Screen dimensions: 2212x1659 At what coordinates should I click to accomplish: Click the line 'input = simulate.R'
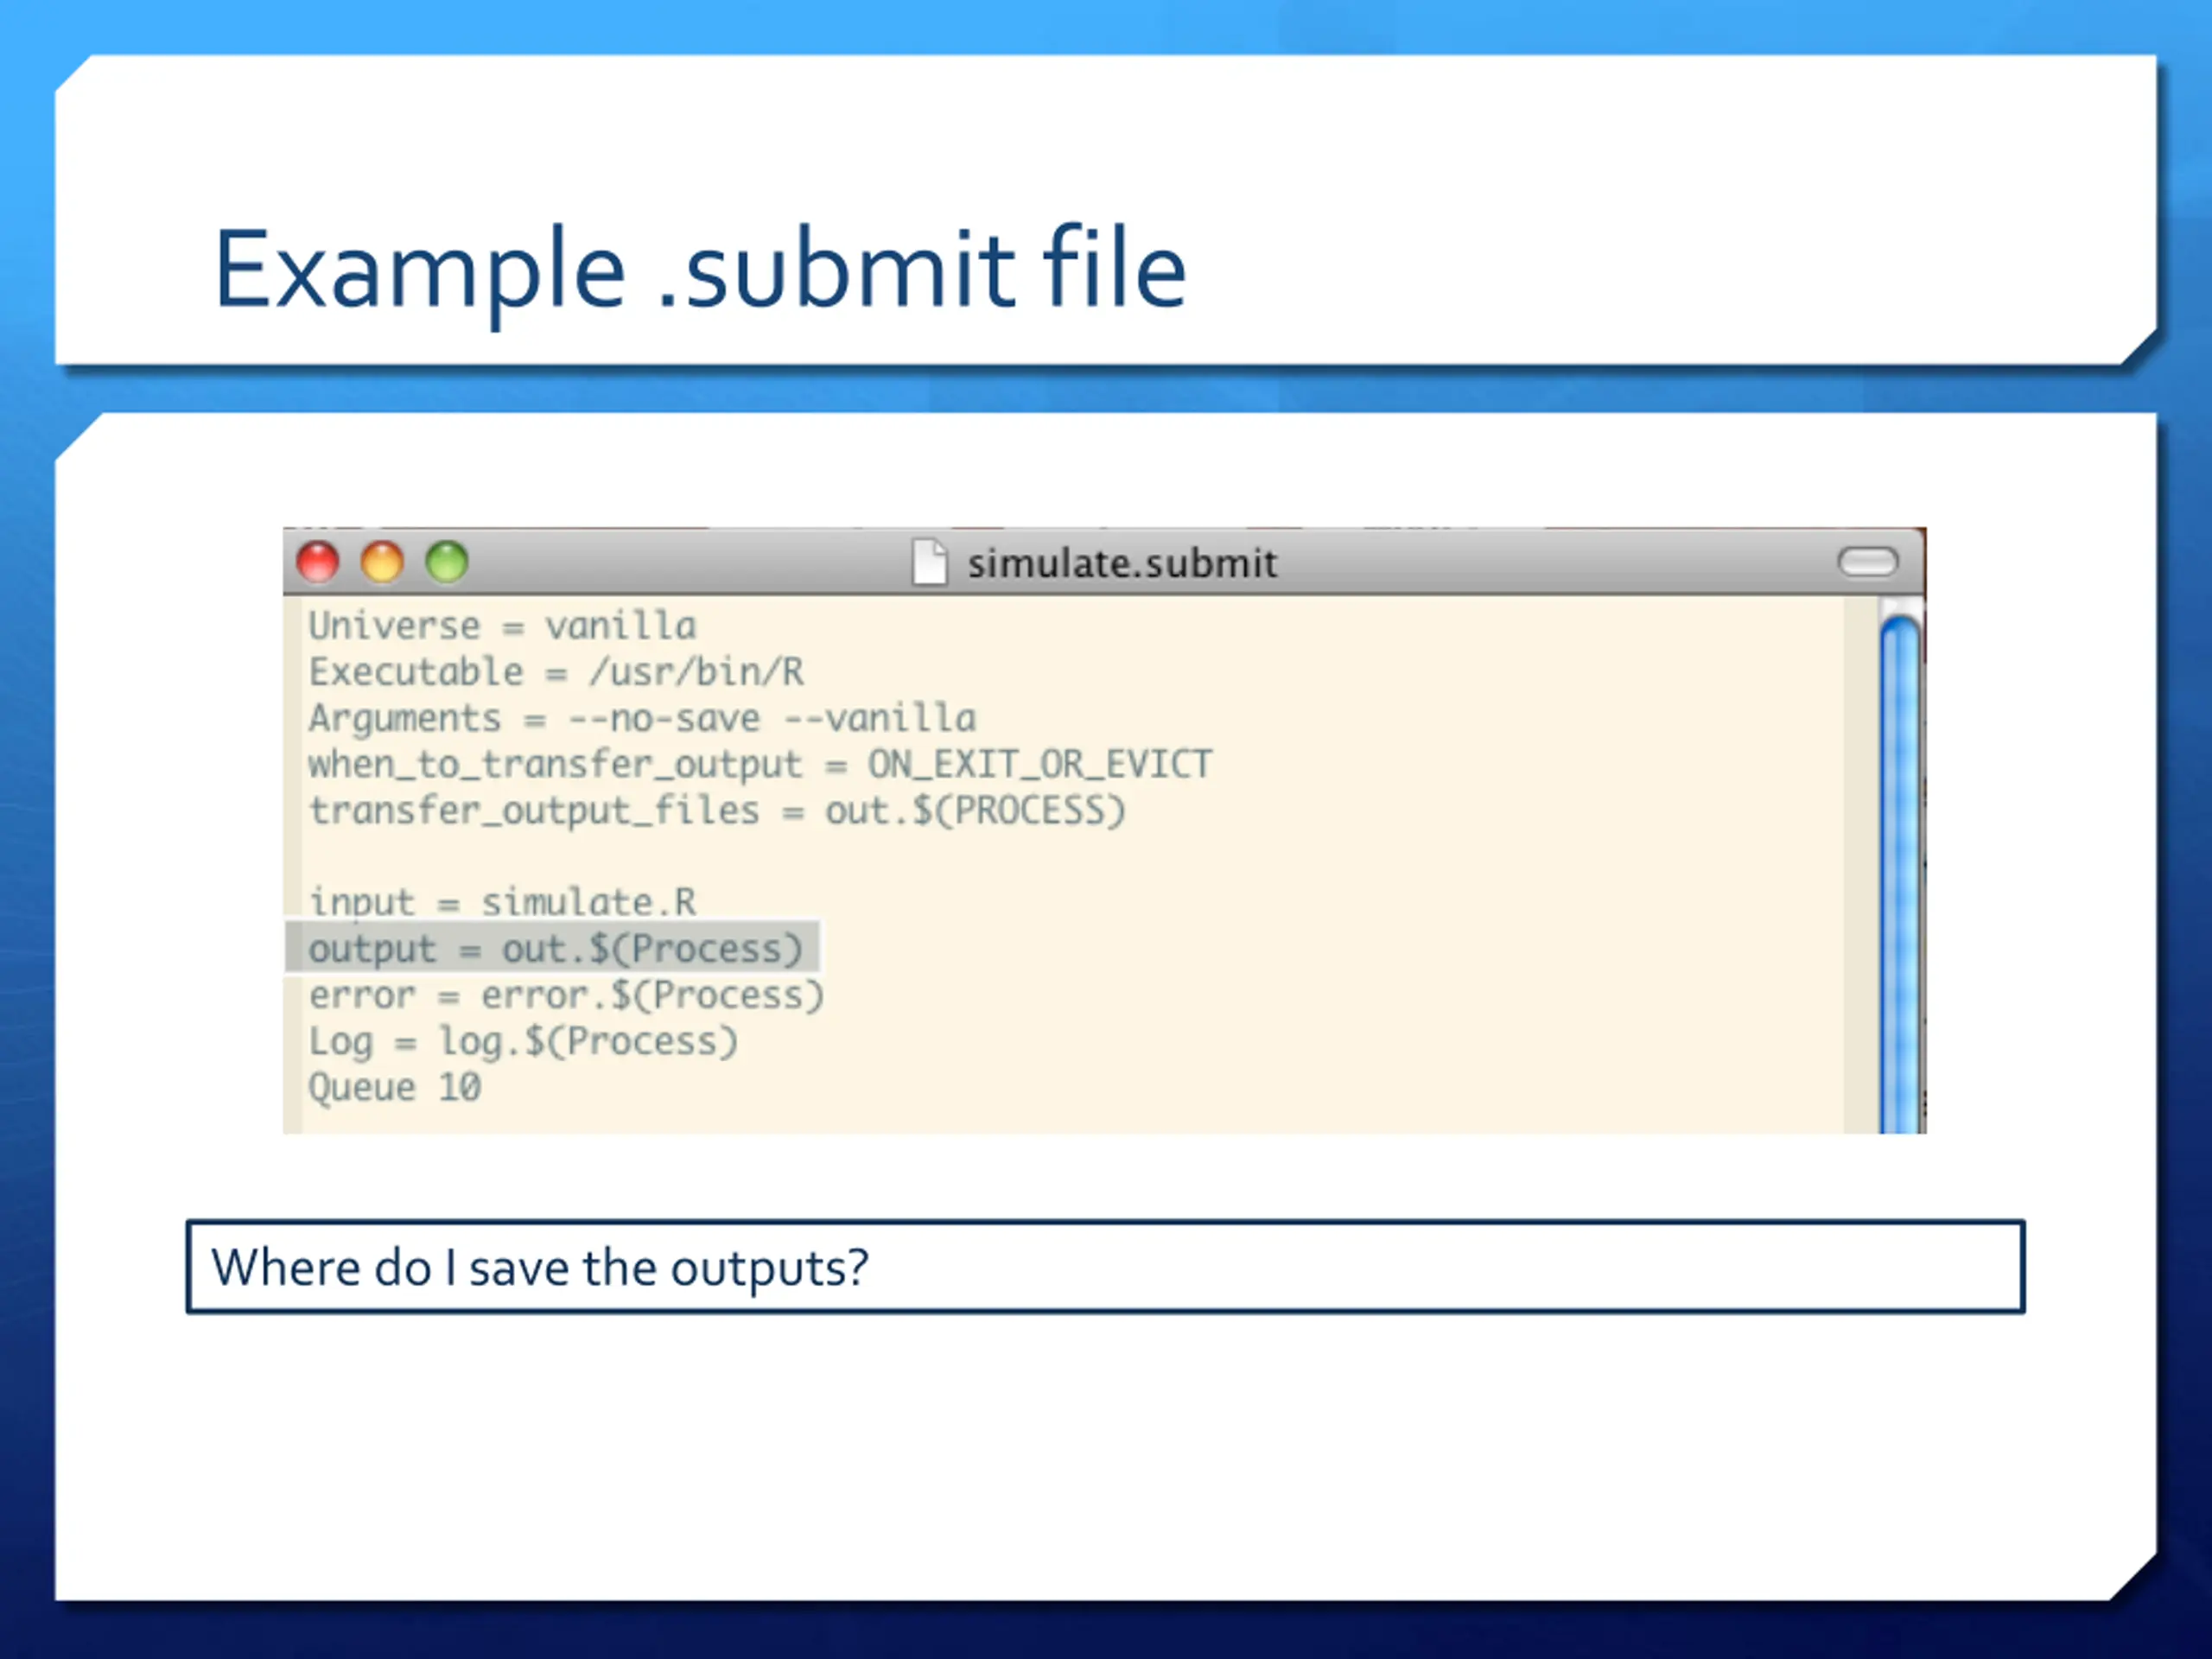tap(502, 902)
